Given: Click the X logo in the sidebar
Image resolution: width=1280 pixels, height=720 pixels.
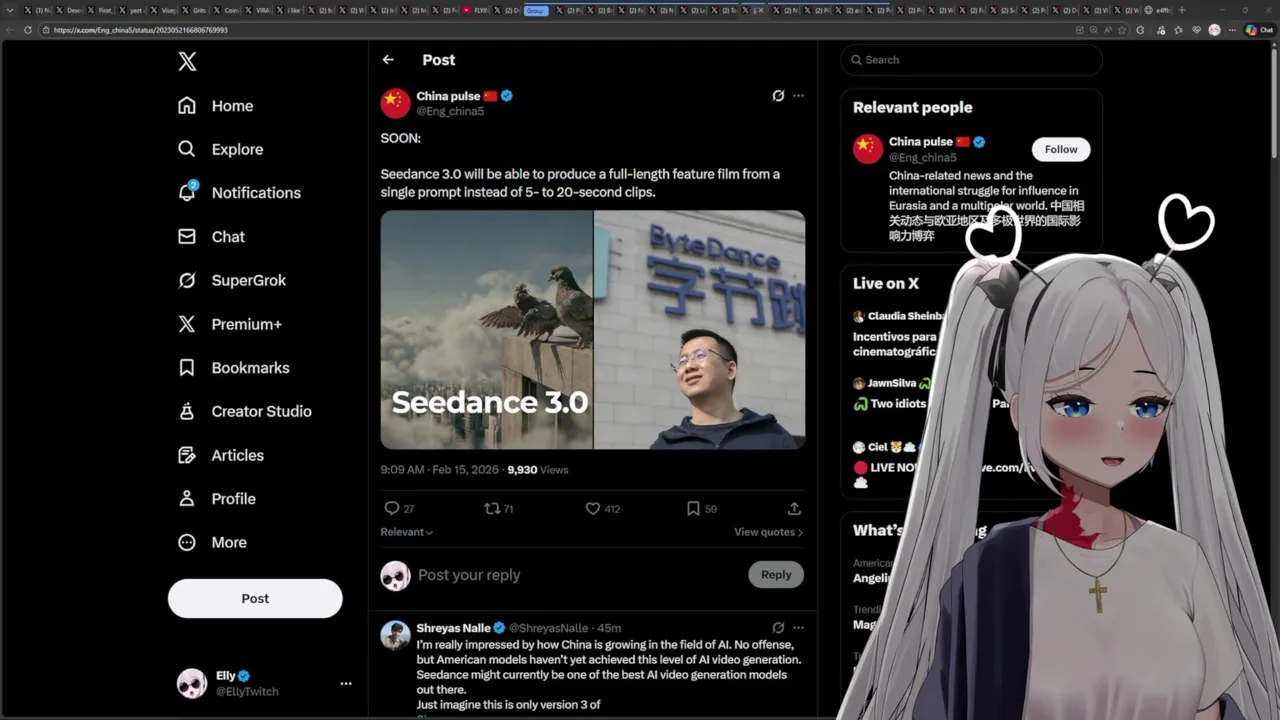Looking at the screenshot, I should pos(187,62).
